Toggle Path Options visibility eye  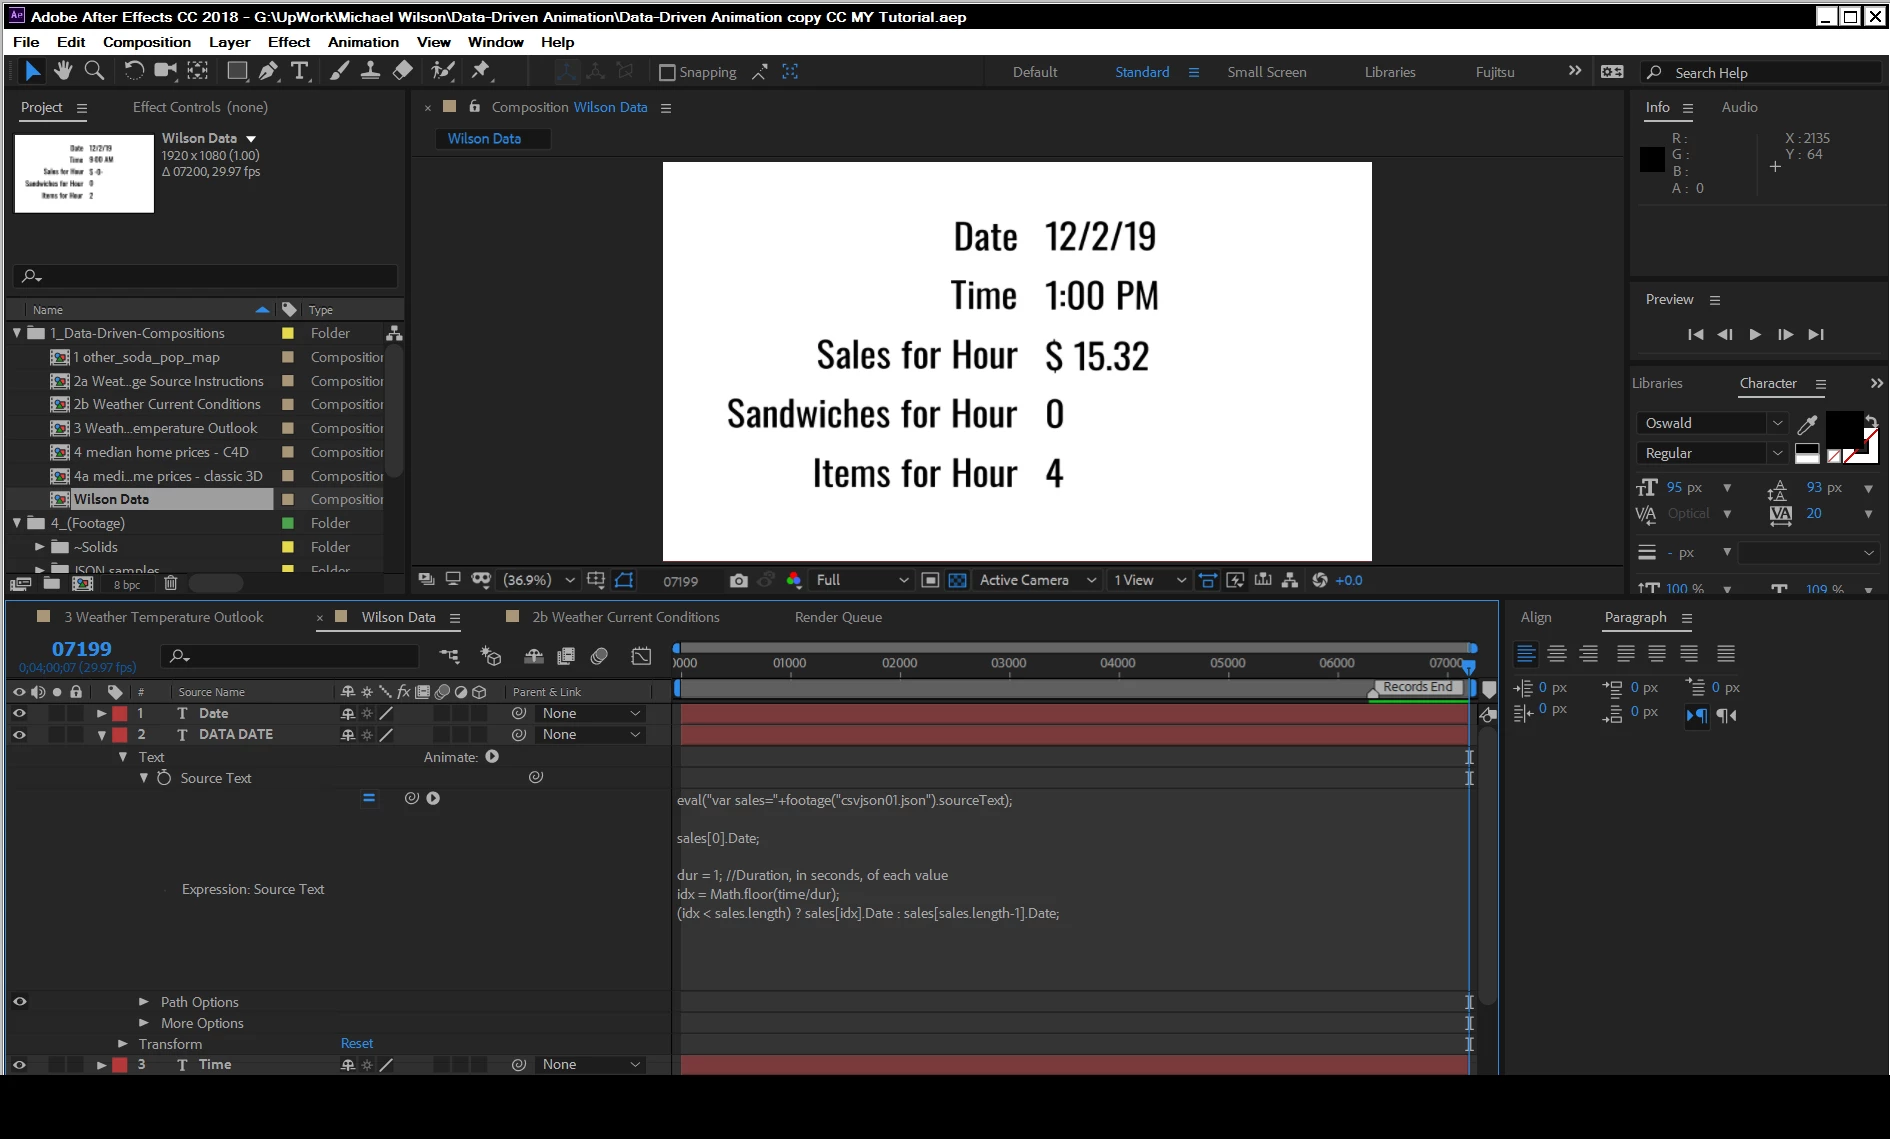pyautogui.click(x=19, y=1001)
